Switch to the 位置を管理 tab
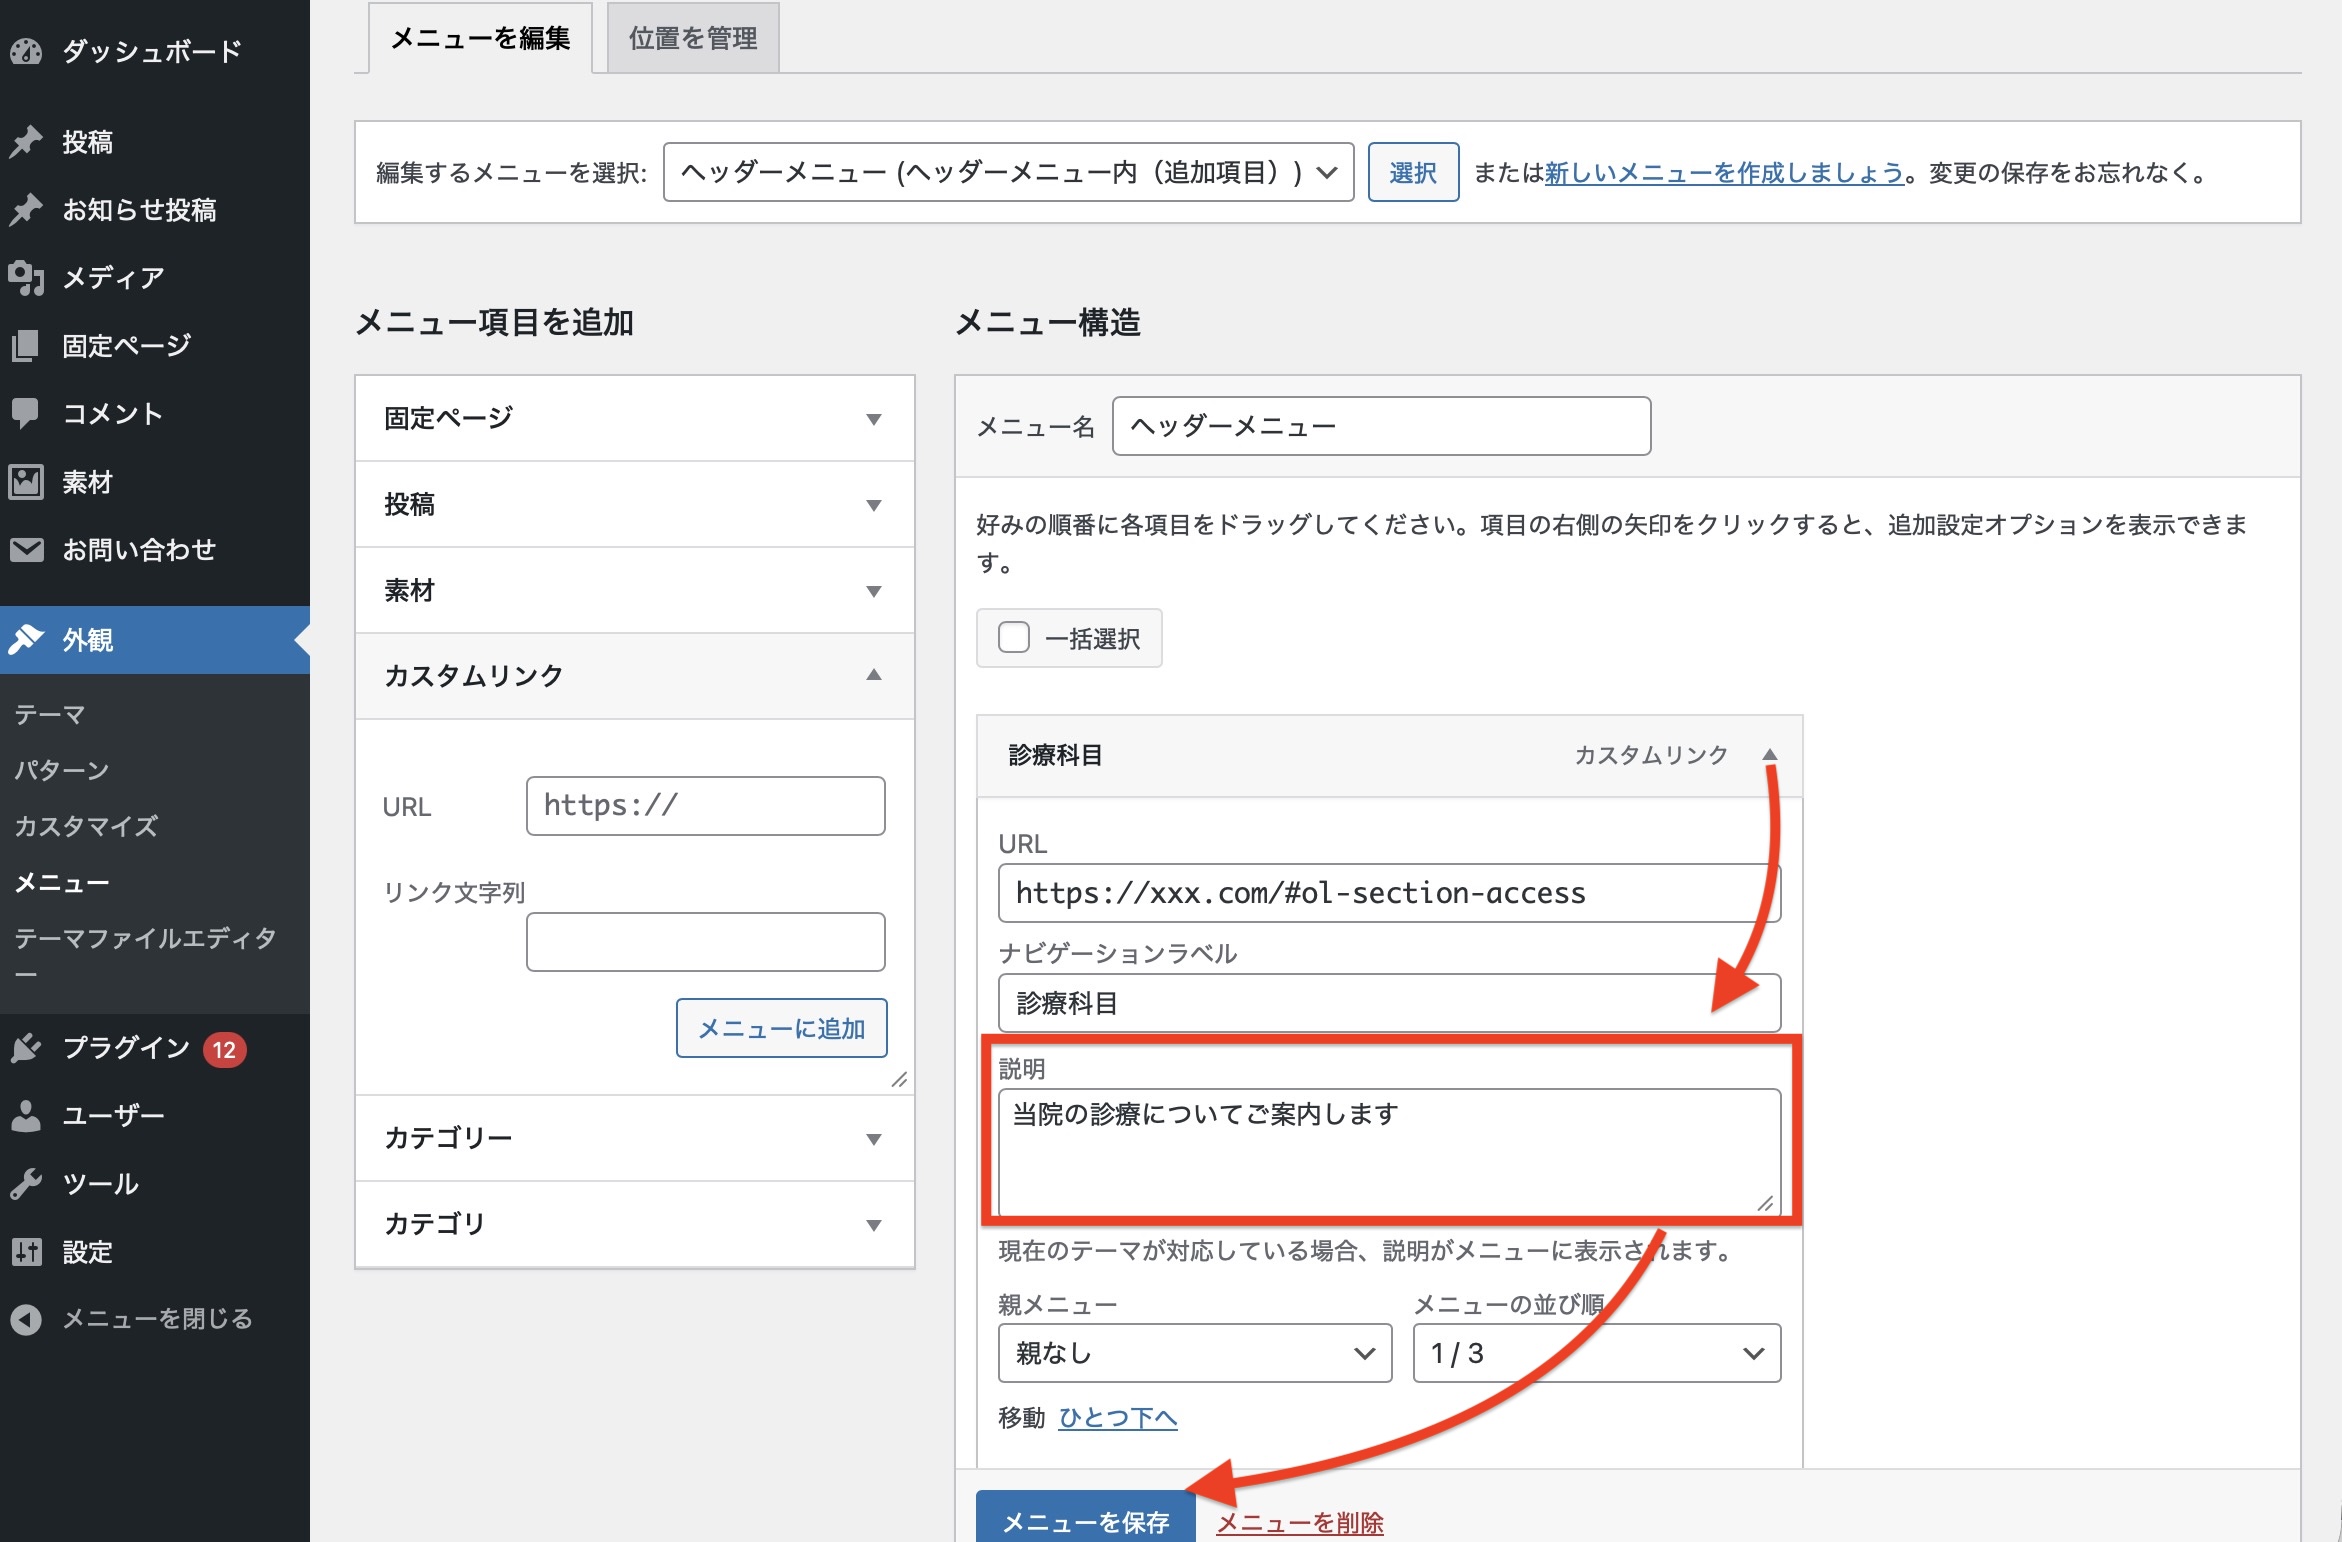The height and width of the screenshot is (1542, 2342). coord(693,38)
